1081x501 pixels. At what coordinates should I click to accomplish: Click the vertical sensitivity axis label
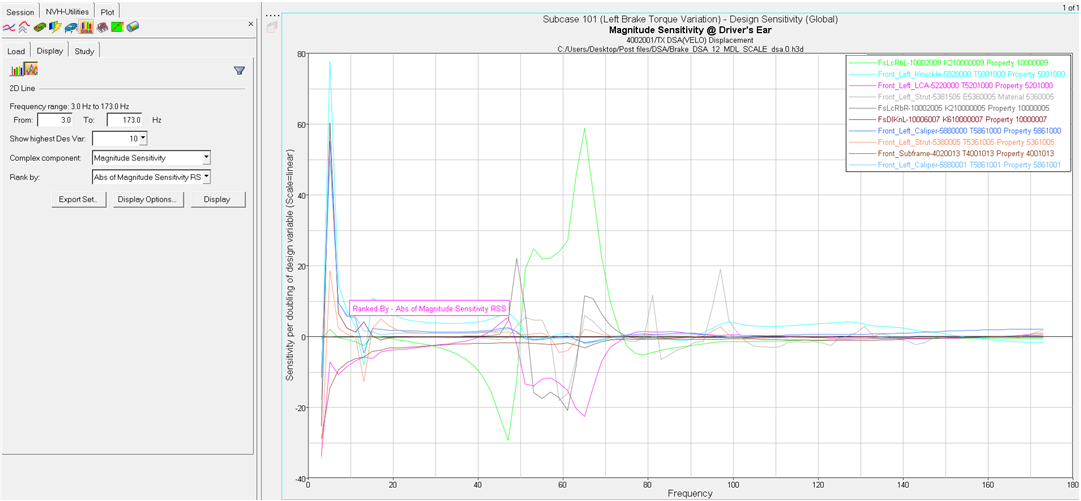coord(290,265)
